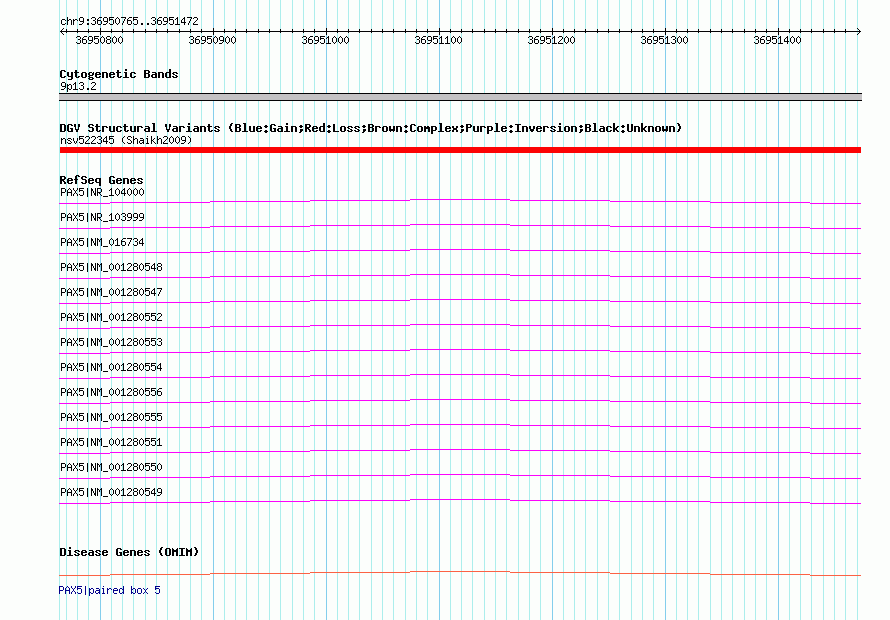This screenshot has width=890, height=620.
Task: Click the chr9:36950765..36951472 coordinate label
Action: click(129, 21)
